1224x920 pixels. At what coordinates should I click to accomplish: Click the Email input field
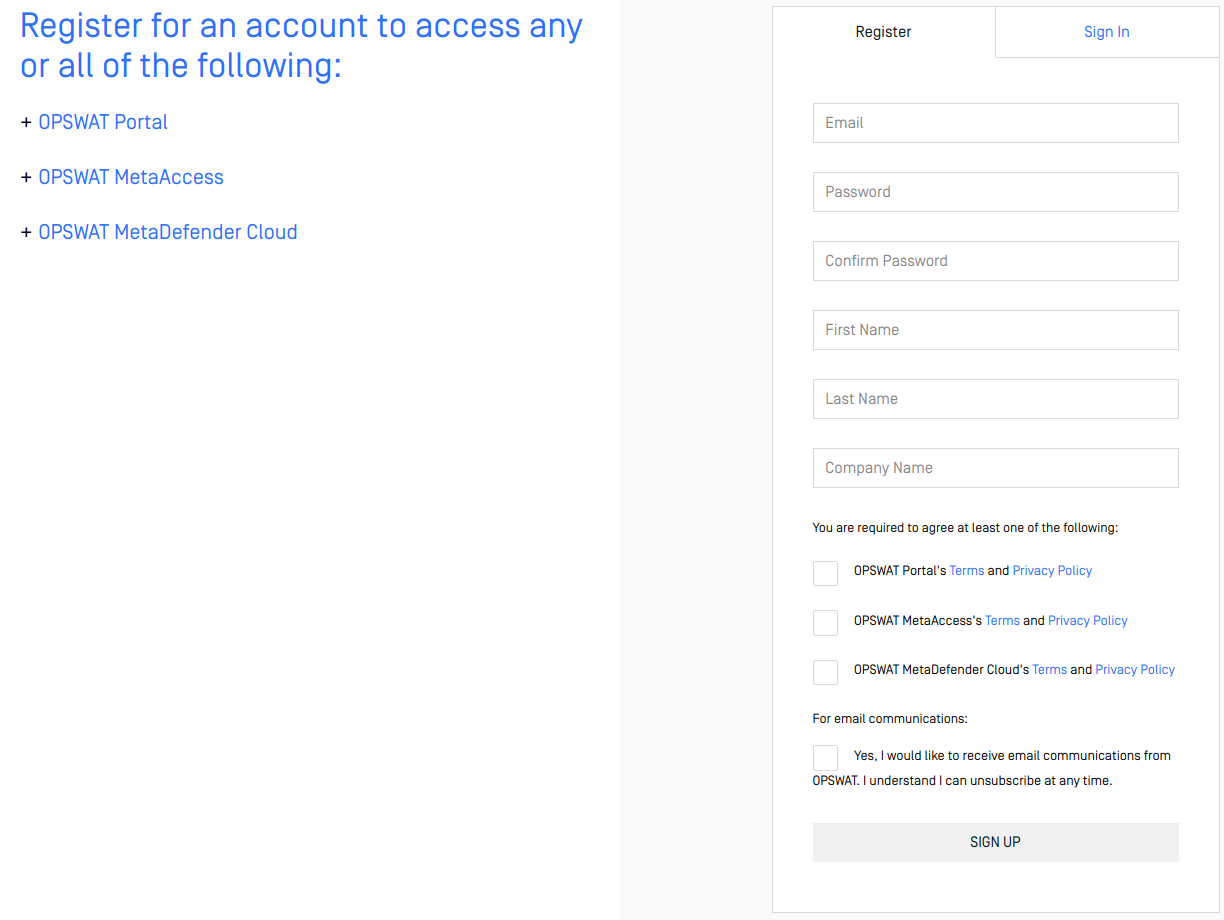[996, 123]
